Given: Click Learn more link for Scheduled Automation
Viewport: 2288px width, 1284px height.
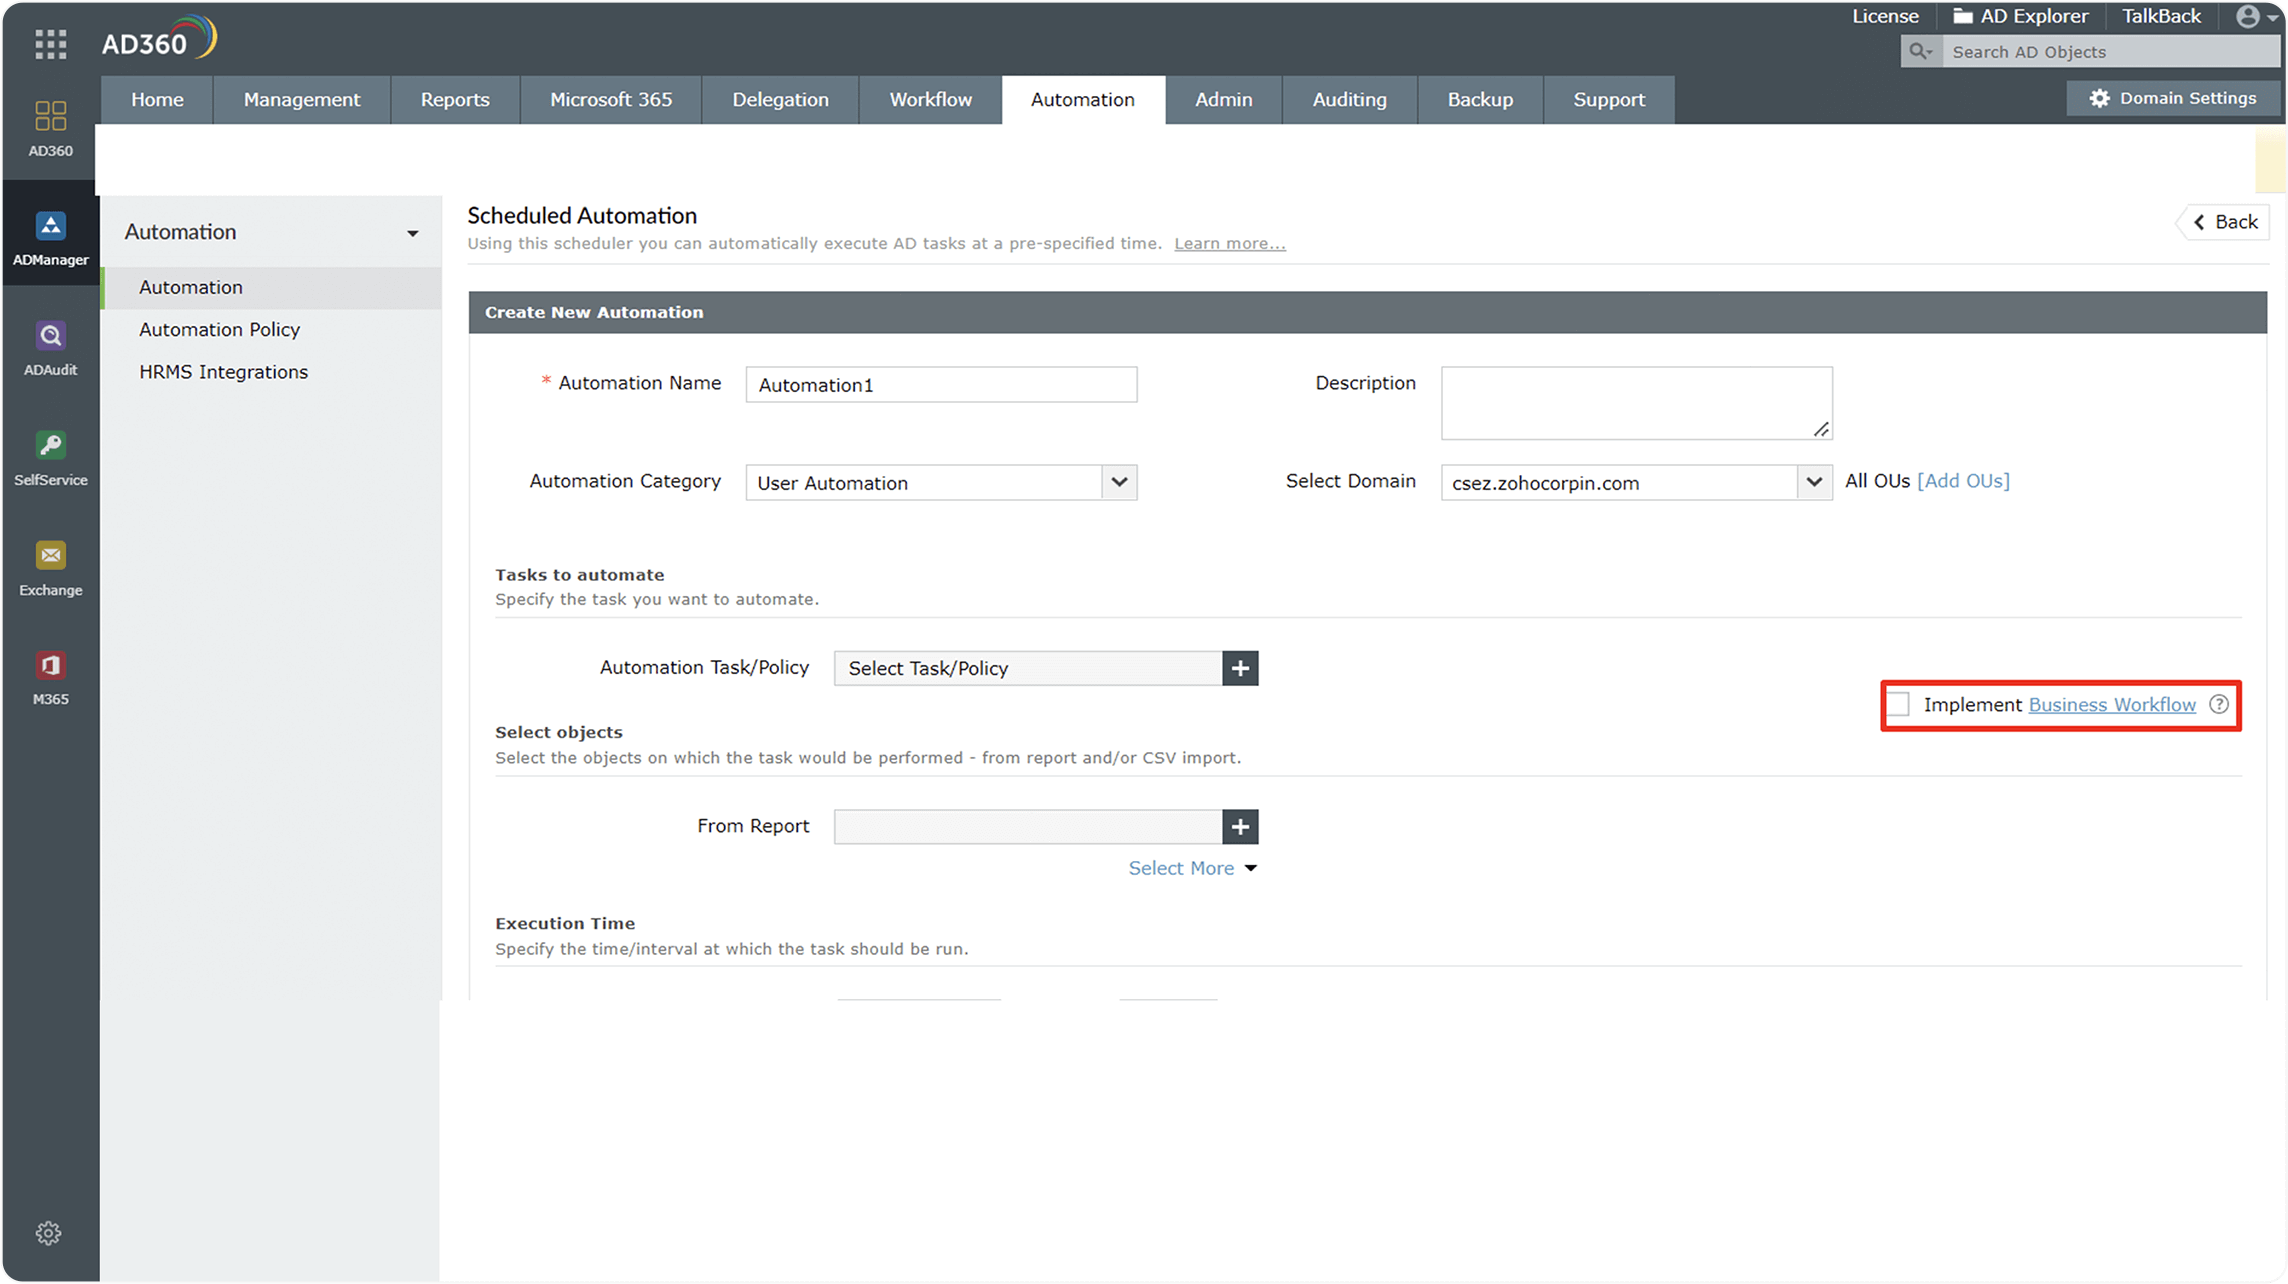Looking at the screenshot, I should point(1230,242).
